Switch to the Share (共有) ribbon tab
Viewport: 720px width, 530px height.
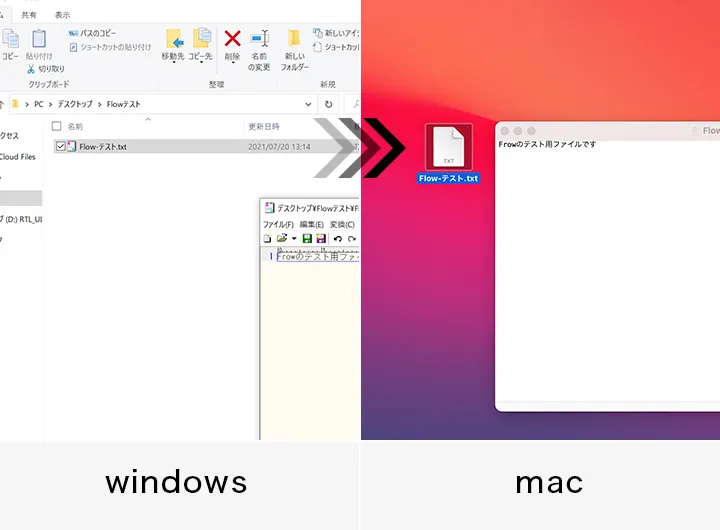[29, 15]
